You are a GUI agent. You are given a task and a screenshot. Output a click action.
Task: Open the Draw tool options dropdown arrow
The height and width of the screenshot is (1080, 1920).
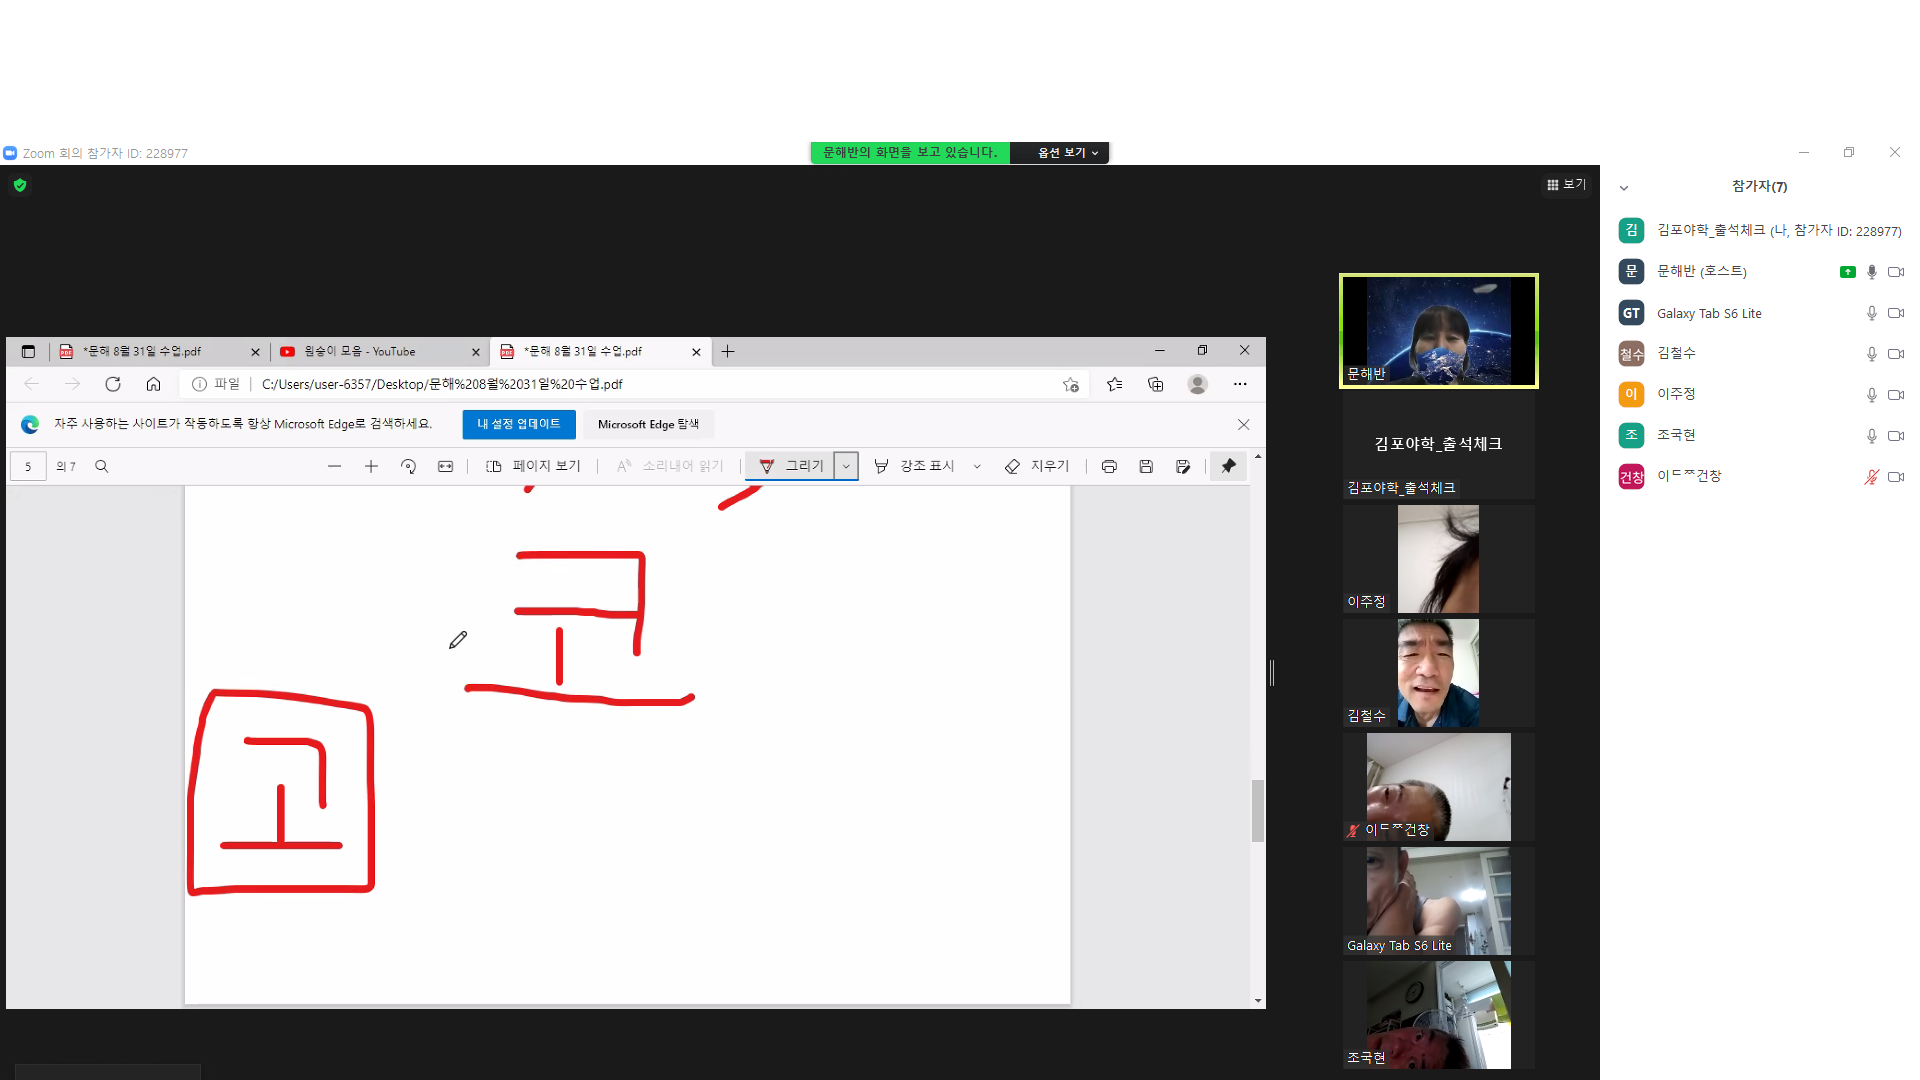click(846, 466)
